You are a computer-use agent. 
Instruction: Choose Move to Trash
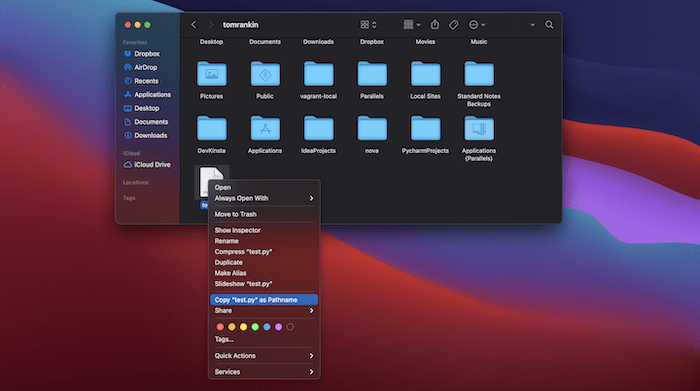click(x=264, y=214)
